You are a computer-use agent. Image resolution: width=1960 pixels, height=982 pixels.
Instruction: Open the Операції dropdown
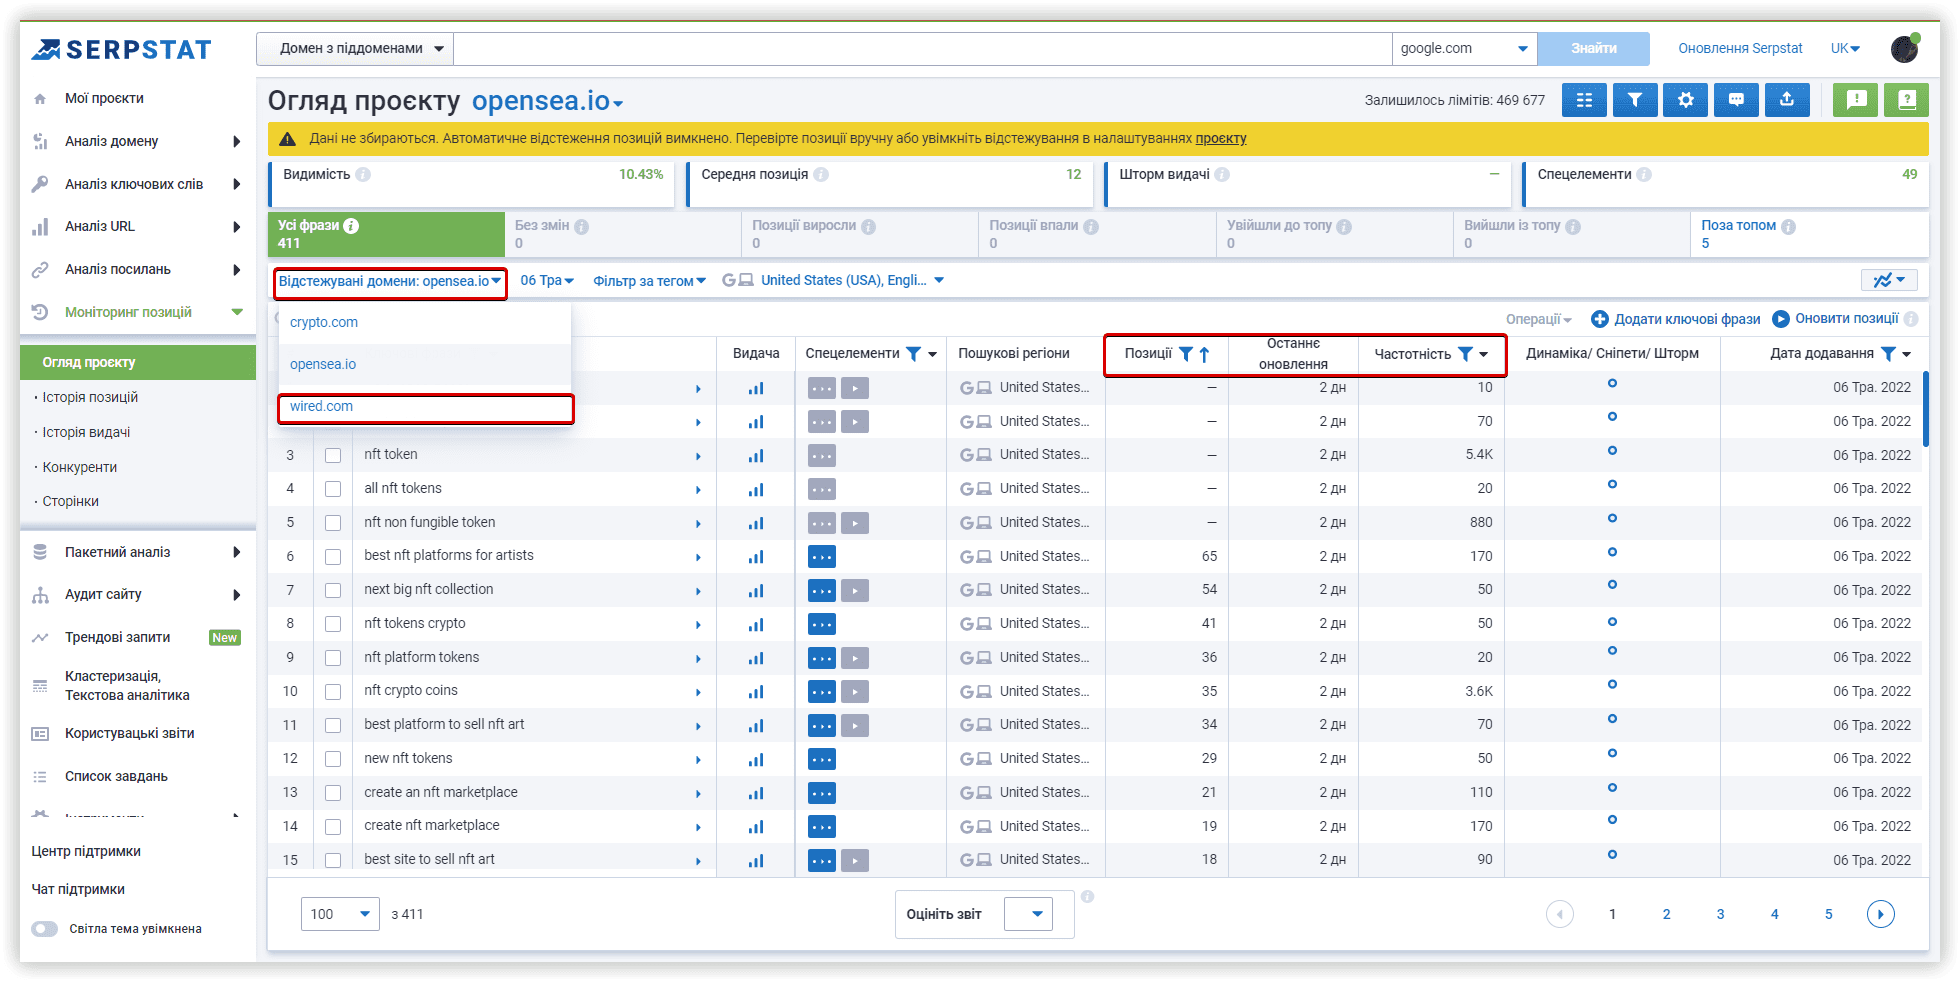coord(1539,319)
